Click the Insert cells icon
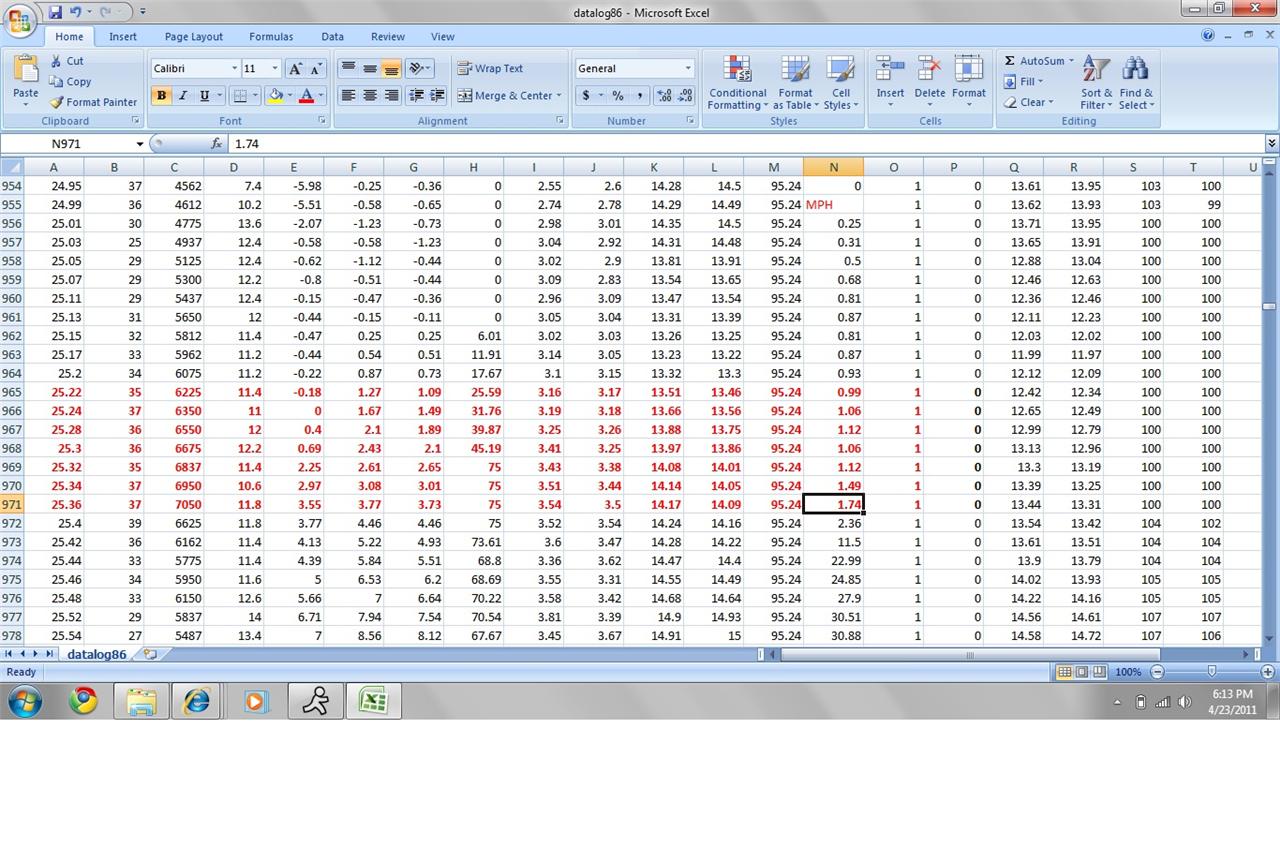The height and width of the screenshot is (862, 1280). 890,70
